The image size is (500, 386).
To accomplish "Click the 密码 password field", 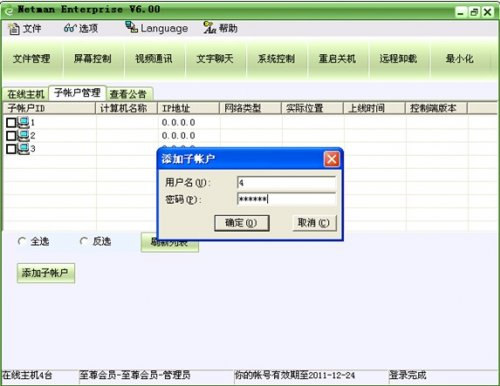I will pos(286,199).
